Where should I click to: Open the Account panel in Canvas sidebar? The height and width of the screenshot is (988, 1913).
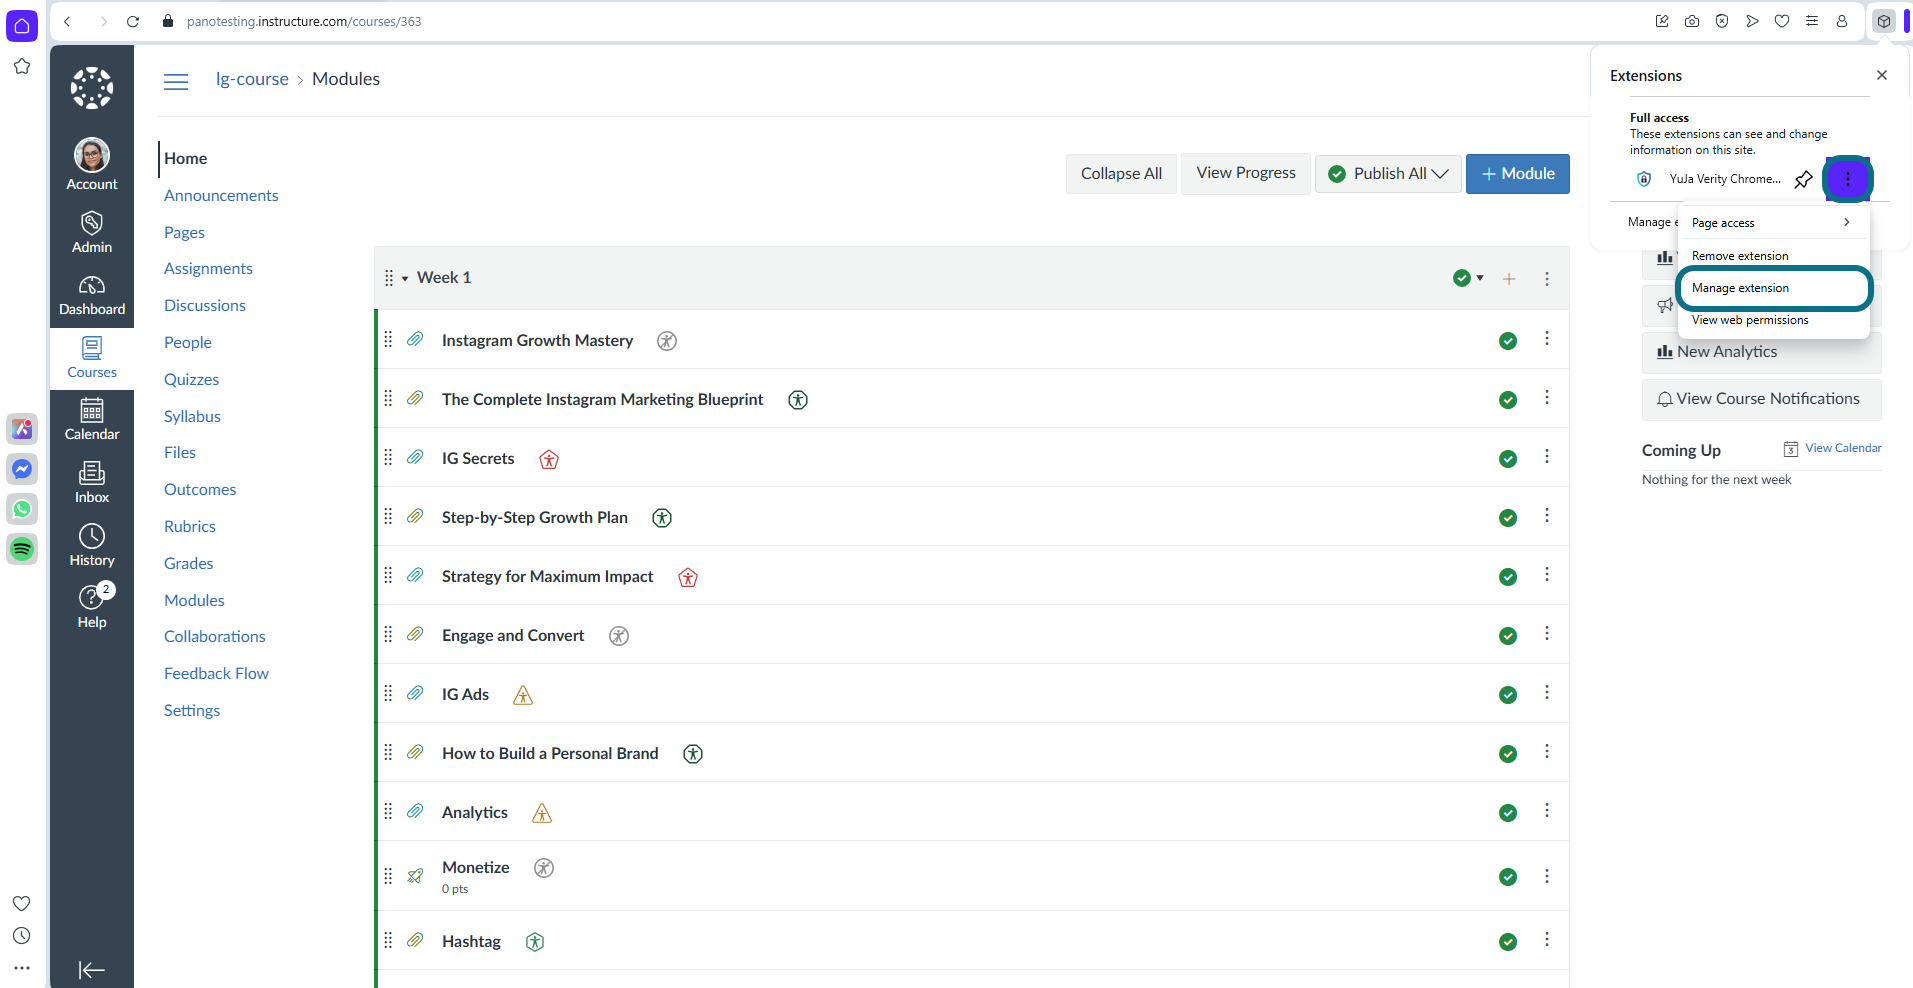(91, 163)
